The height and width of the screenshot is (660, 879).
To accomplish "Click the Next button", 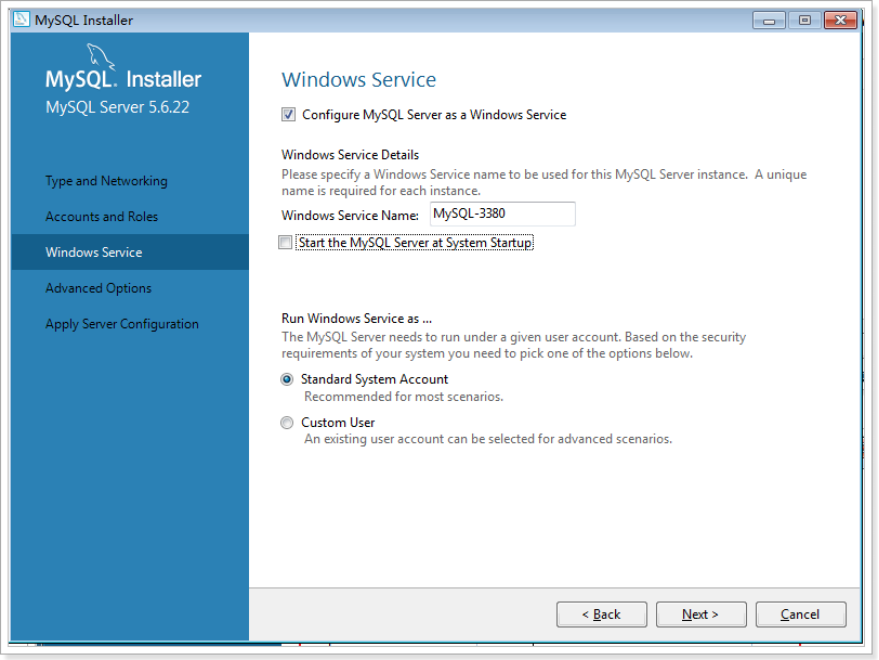I will (x=701, y=615).
